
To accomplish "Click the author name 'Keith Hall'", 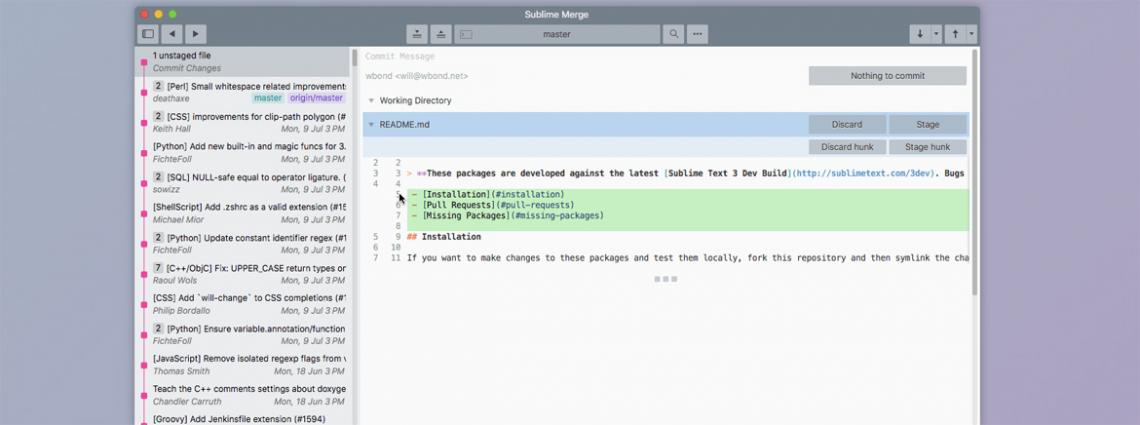I will click(x=172, y=129).
